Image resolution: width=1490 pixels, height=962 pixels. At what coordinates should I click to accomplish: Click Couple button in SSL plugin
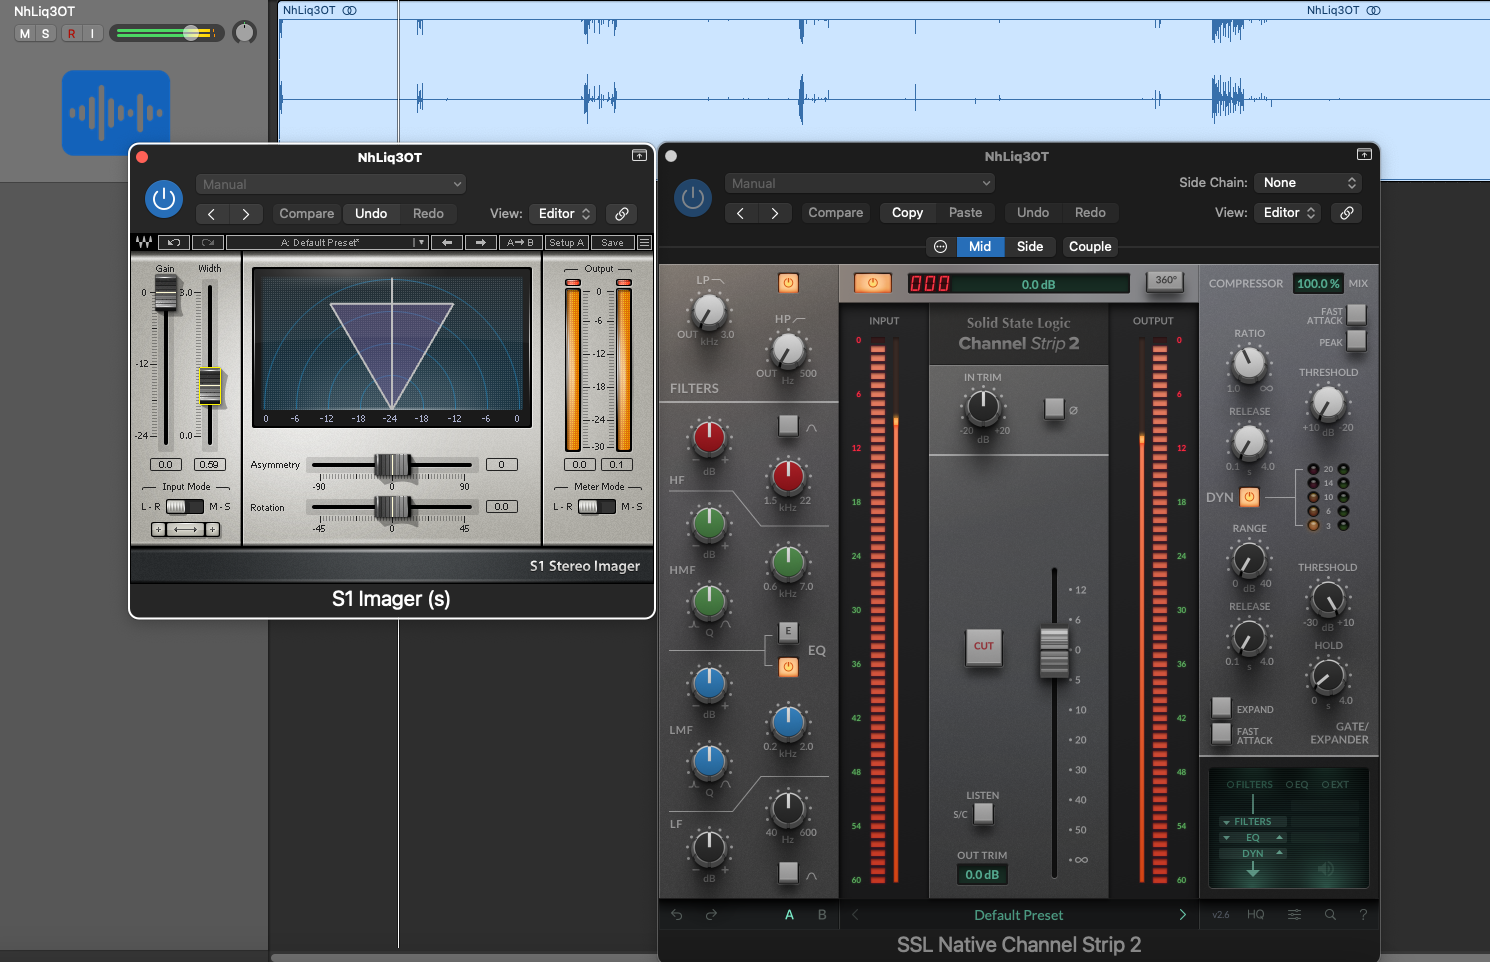coord(1090,247)
